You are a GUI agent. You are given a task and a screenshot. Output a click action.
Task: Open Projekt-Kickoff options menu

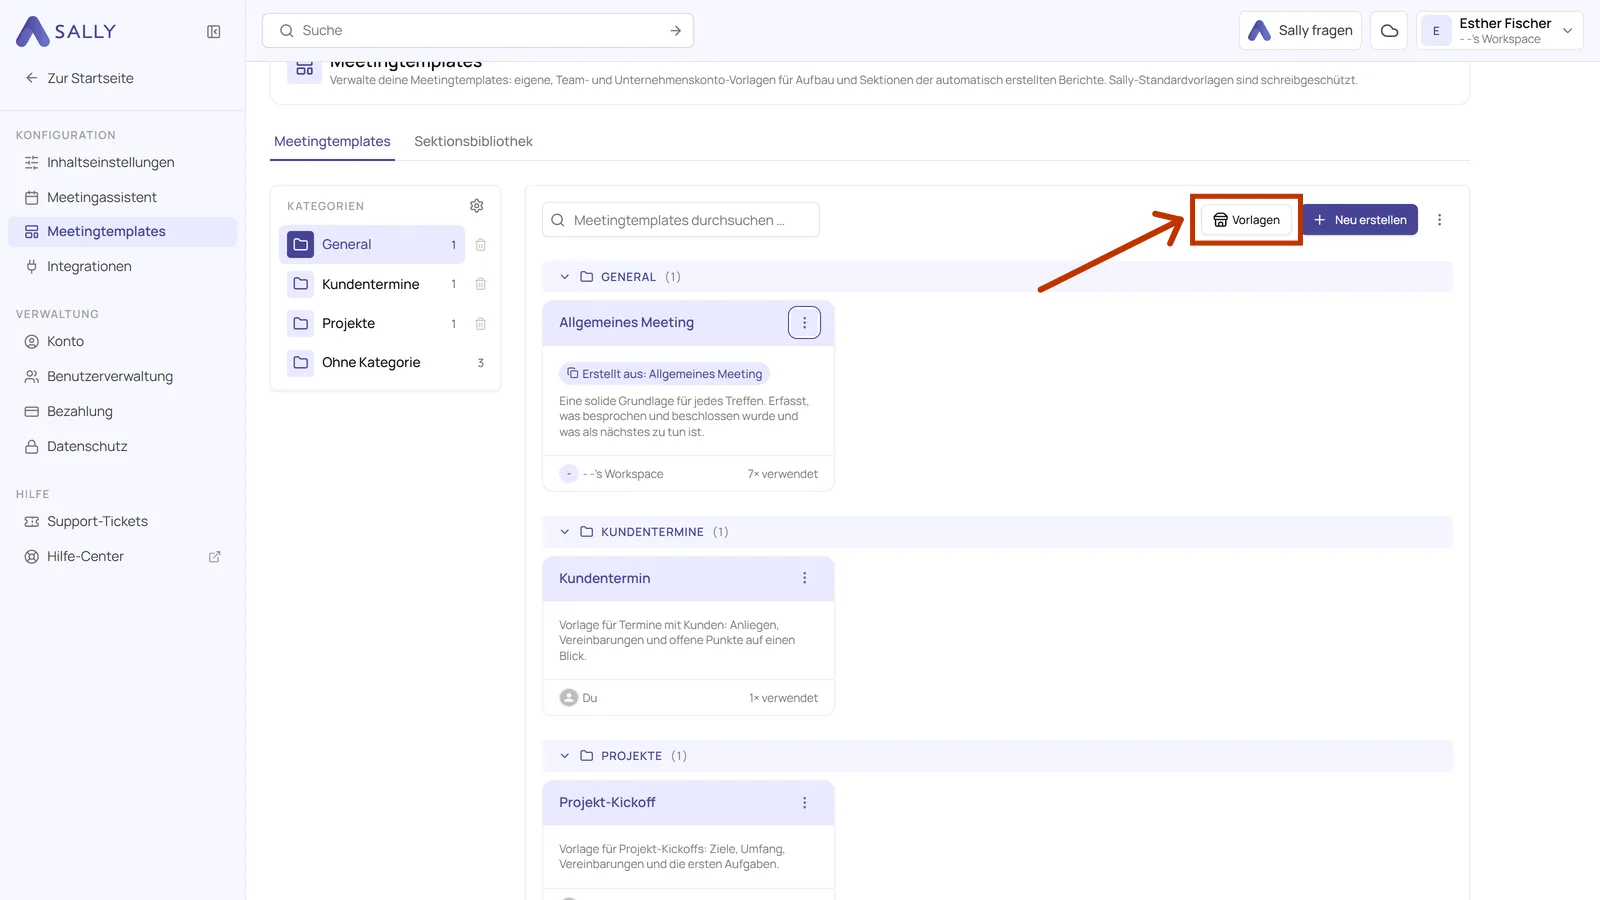[x=804, y=803]
